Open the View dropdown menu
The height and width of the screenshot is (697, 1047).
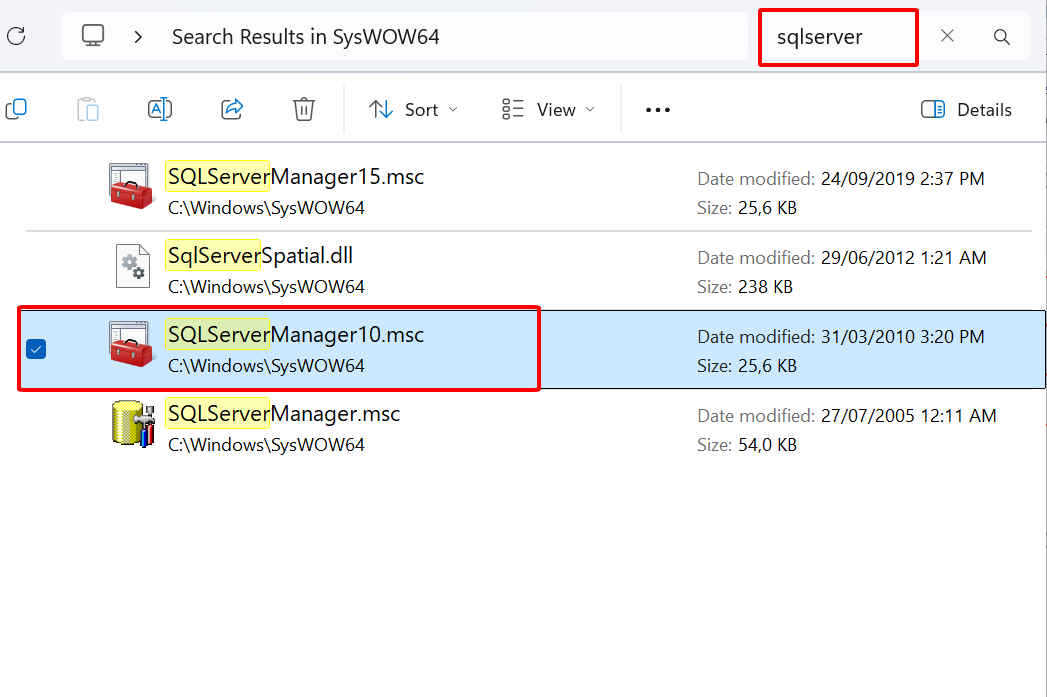[x=548, y=110]
